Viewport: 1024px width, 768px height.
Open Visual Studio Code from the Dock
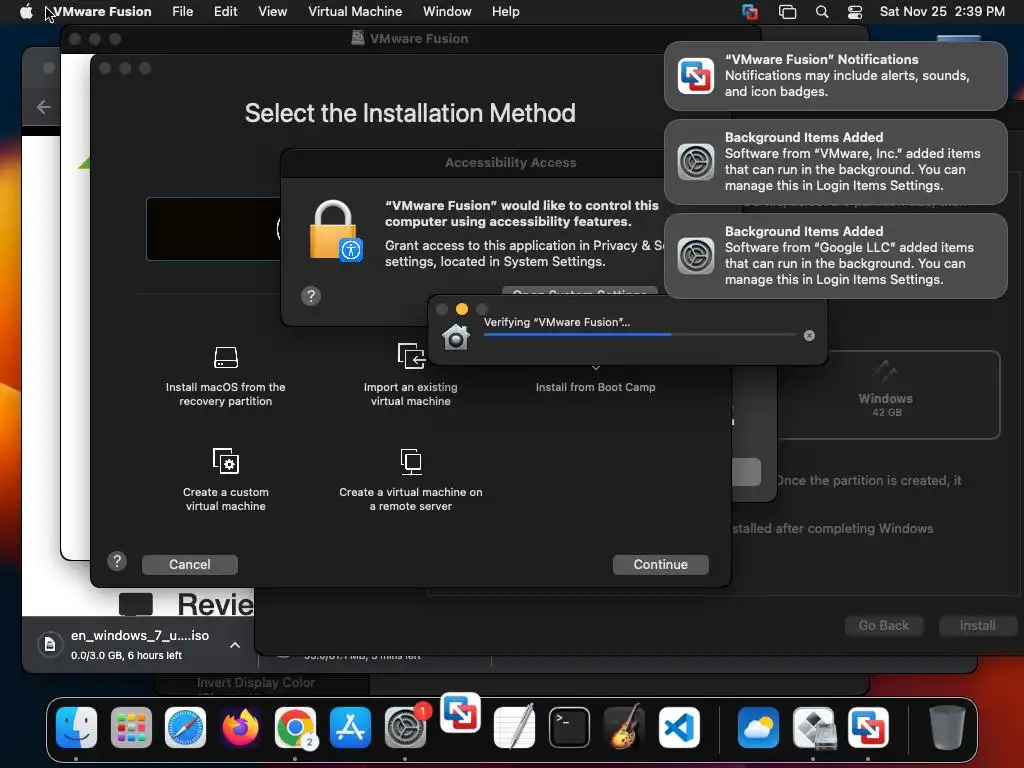[x=679, y=727]
